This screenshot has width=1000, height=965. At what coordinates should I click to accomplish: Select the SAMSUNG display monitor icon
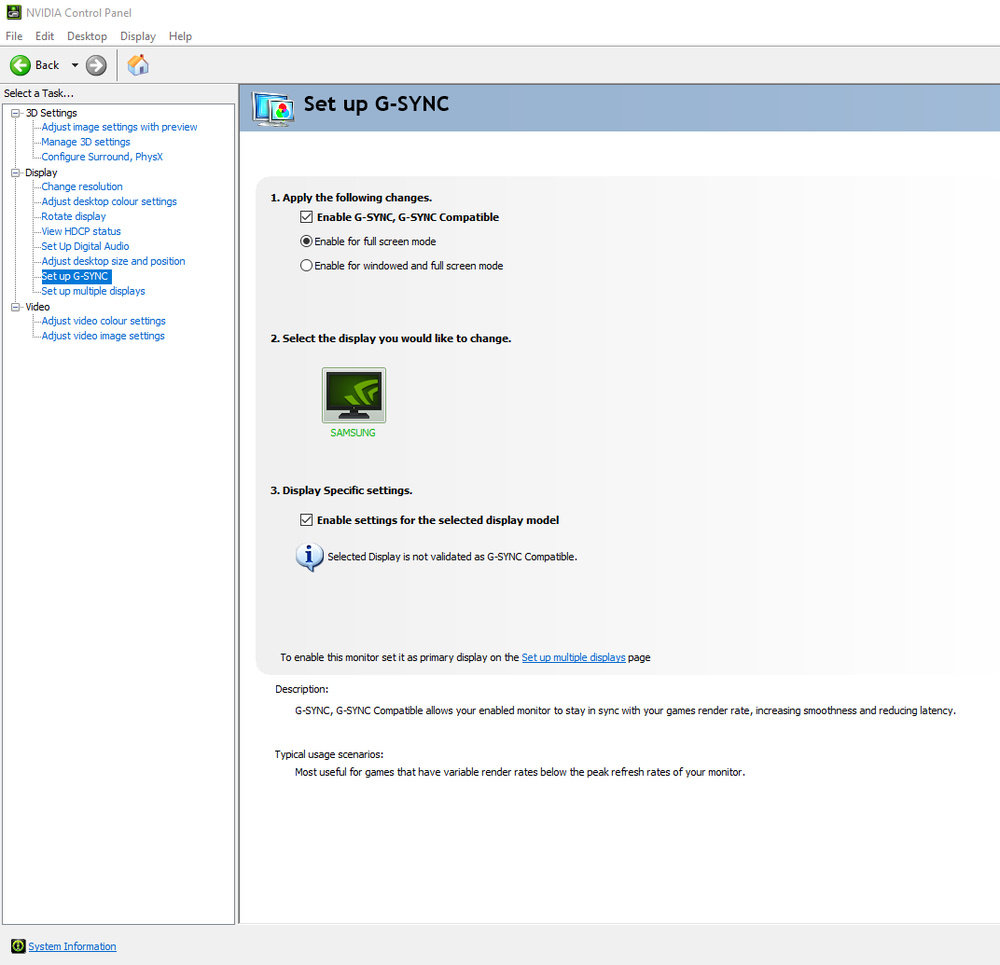click(x=353, y=395)
